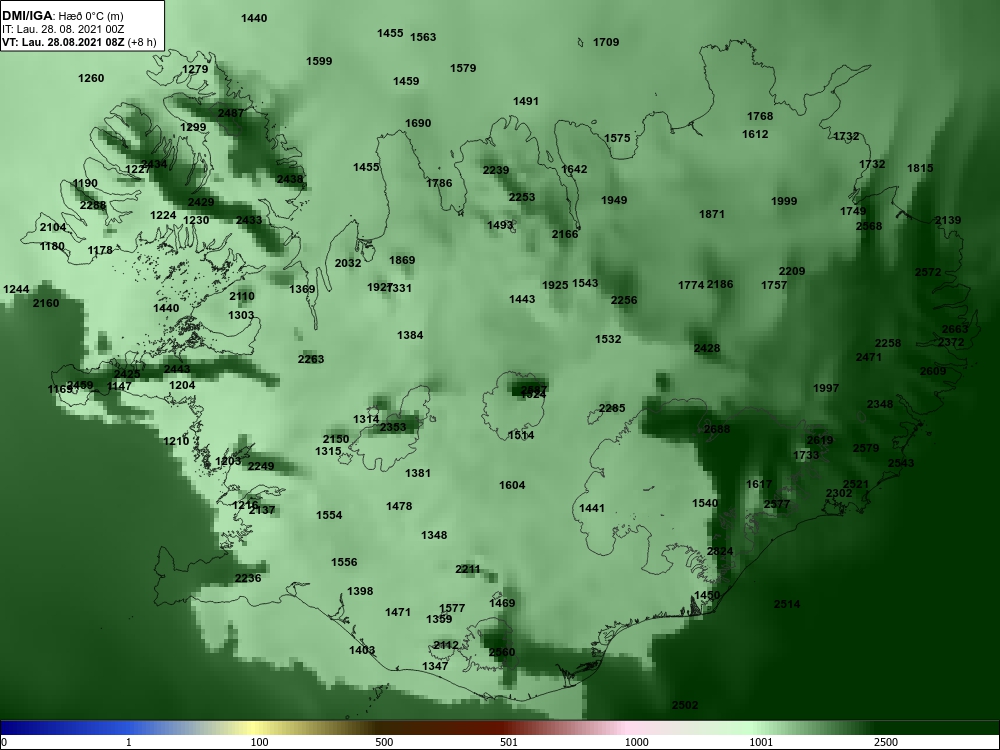Click the map value 2502 at bottom
This screenshot has width=1000, height=750.
[x=685, y=705]
